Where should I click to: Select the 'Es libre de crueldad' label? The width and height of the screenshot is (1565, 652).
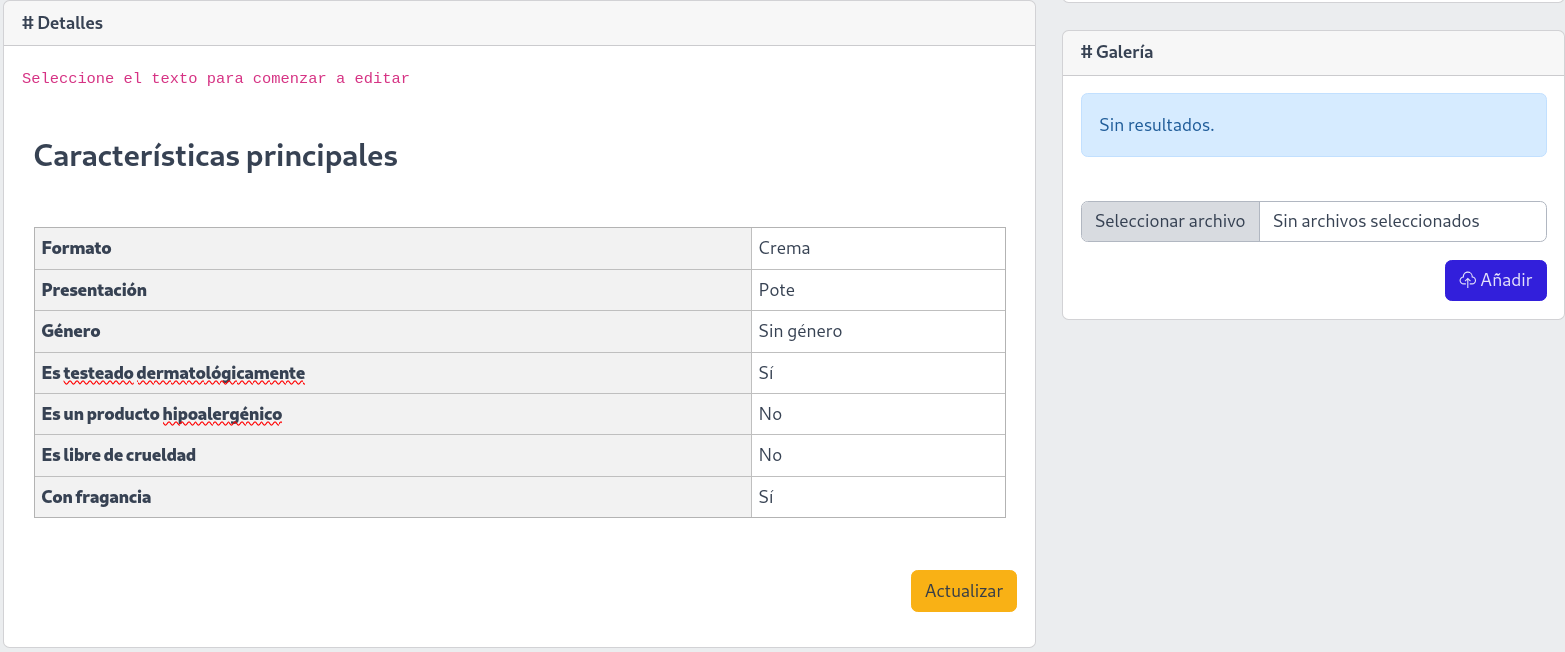(x=118, y=455)
